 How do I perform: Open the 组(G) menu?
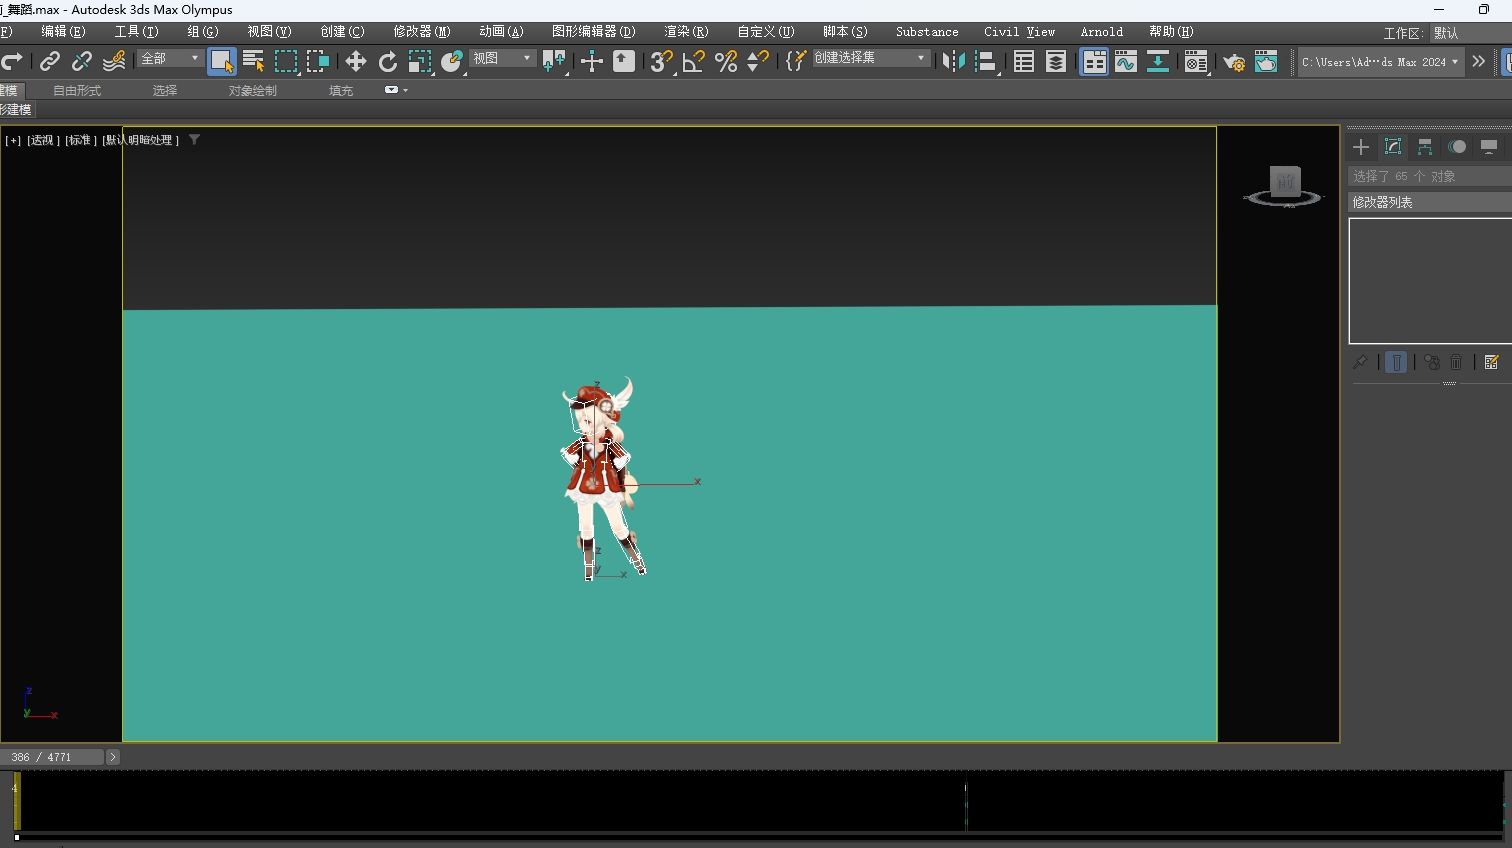pyautogui.click(x=203, y=32)
